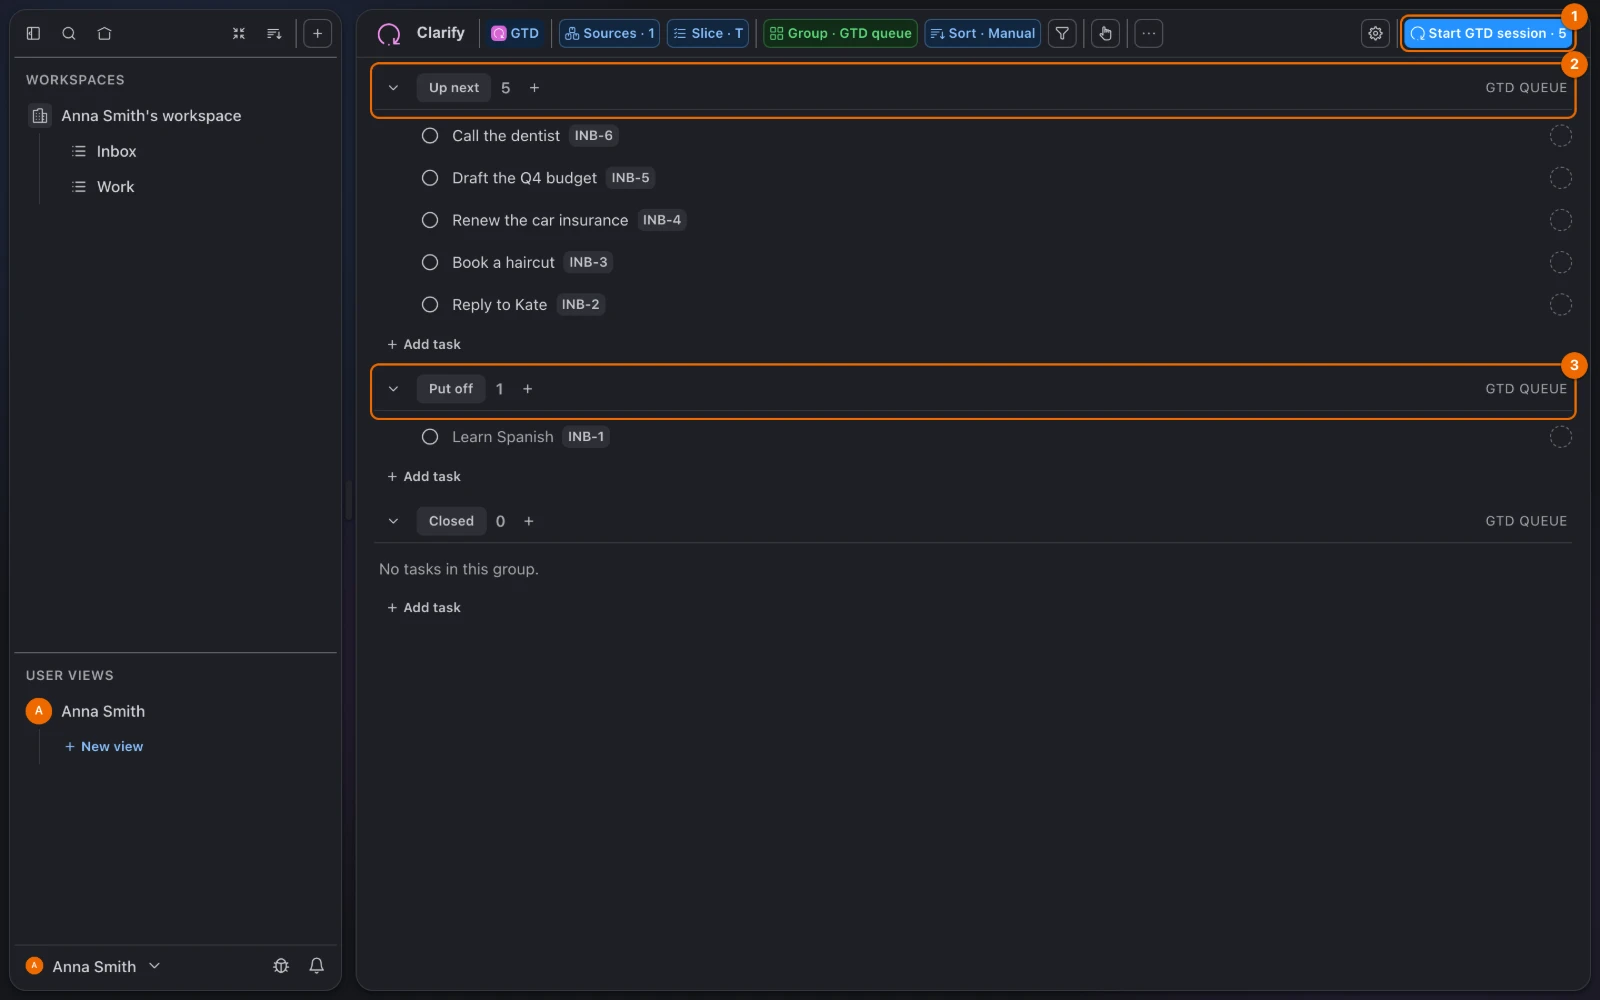Open the Sort · Manual selector

click(982, 33)
